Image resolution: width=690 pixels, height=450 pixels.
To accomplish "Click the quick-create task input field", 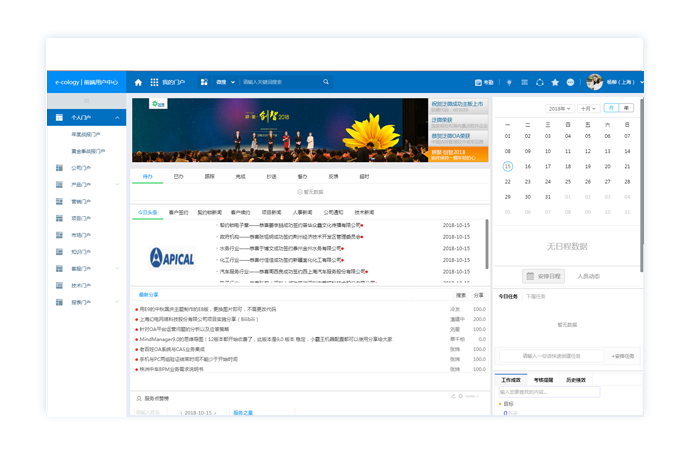I will tap(551, 356).
